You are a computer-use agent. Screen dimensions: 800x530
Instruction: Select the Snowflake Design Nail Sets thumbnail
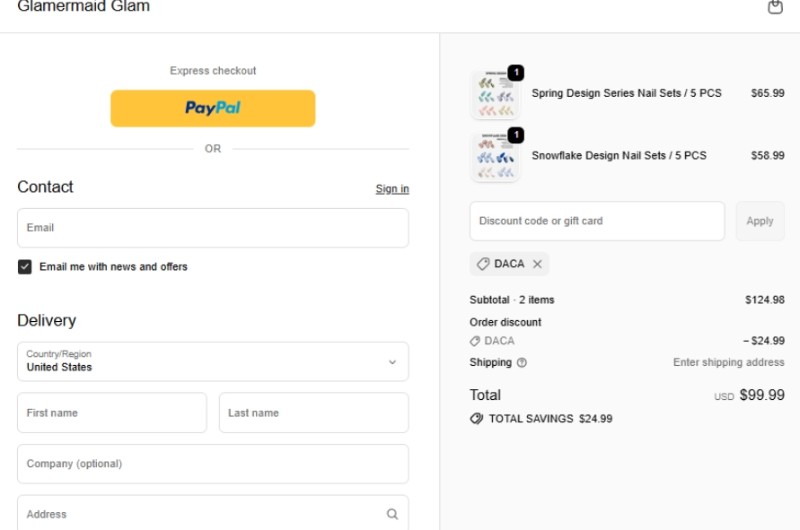tap(494, 157)
